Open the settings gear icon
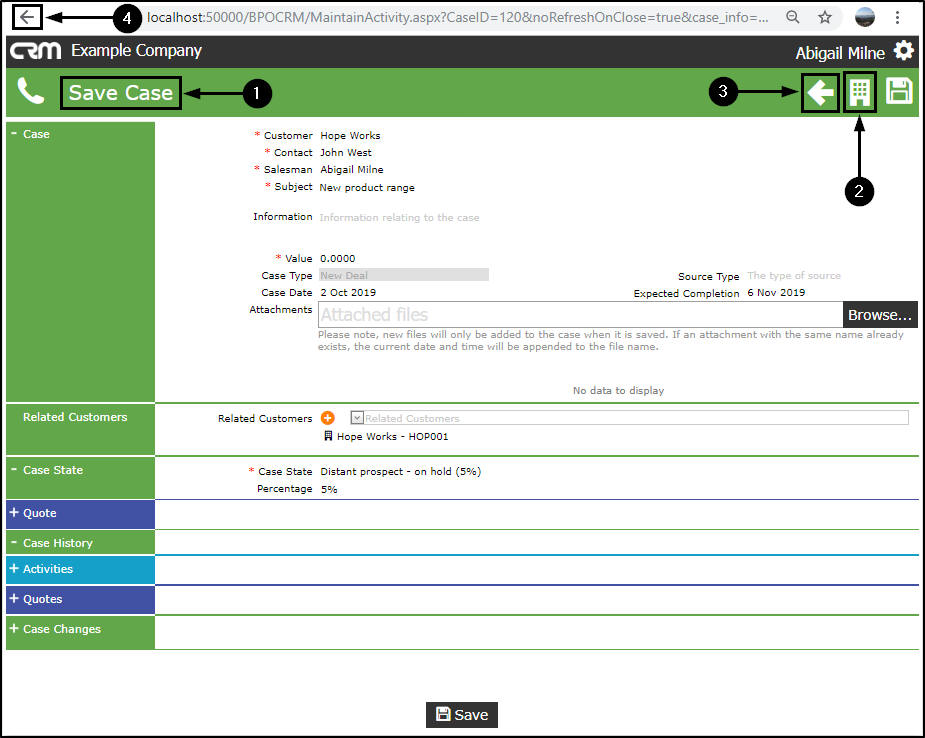Viewport: 925px width, 738px height. pos(904,51)
